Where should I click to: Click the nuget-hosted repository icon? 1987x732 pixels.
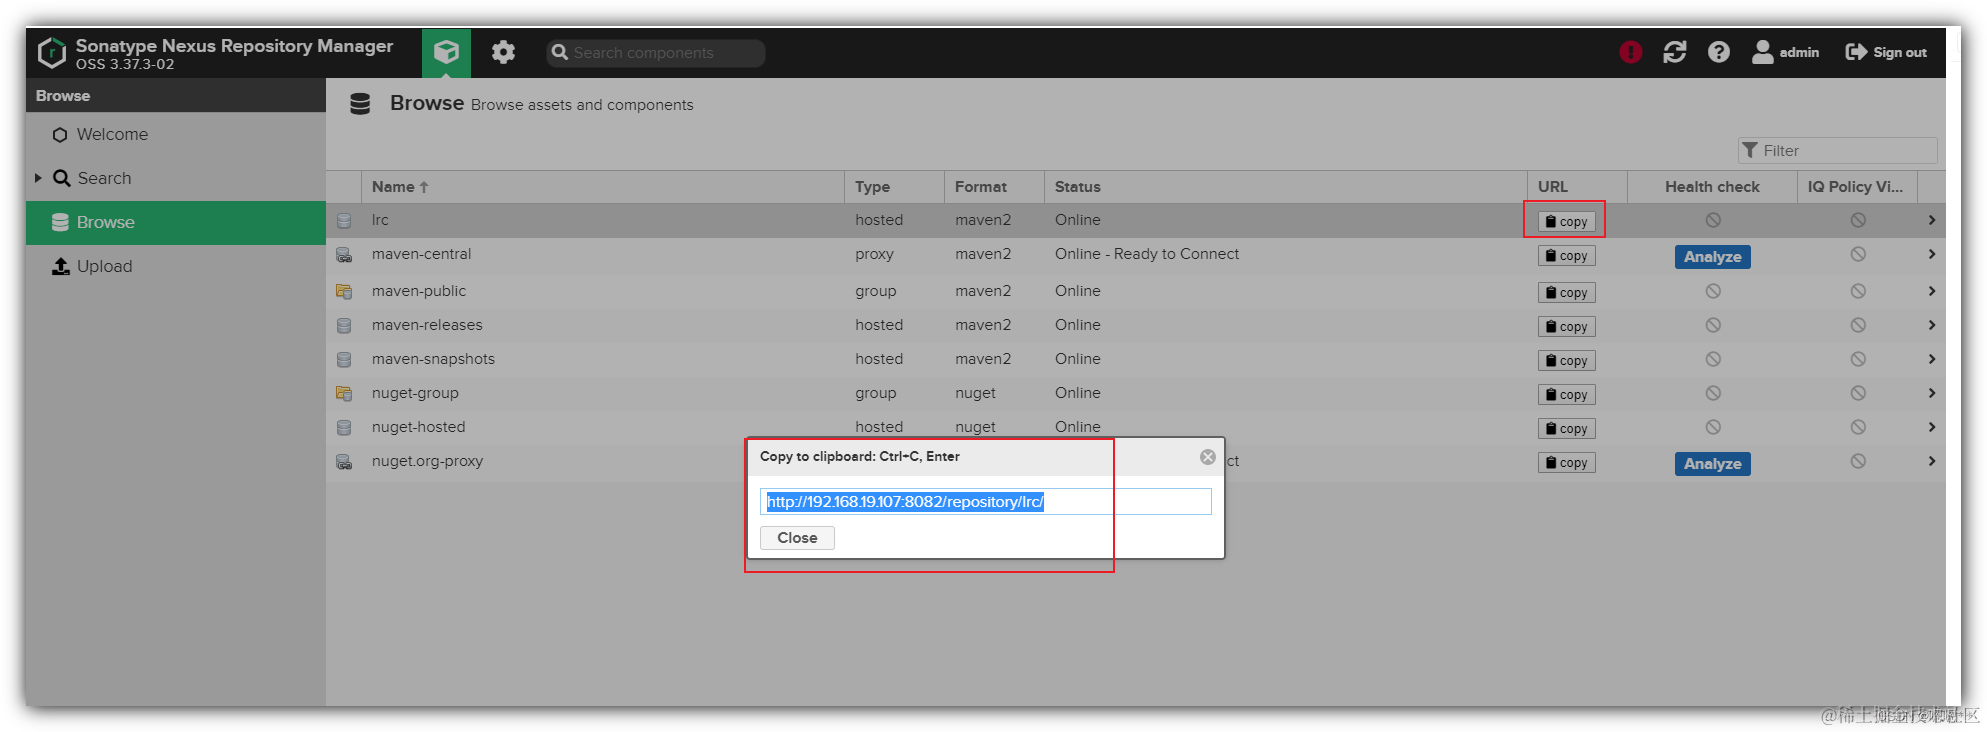[x=344, y=428]
